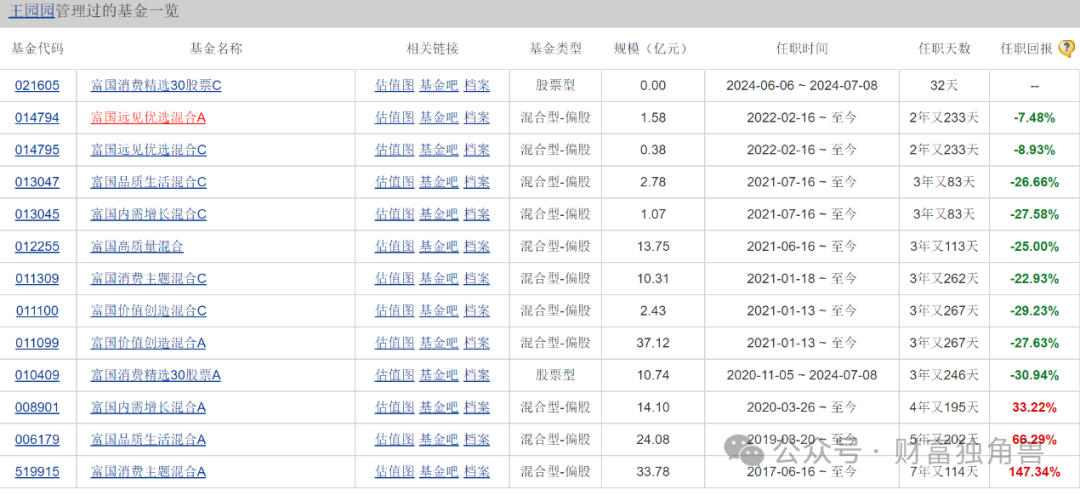
Task: Open the 富国消费精选30股票C fund page
Action: pyautogui.click(x=156, y=86)
